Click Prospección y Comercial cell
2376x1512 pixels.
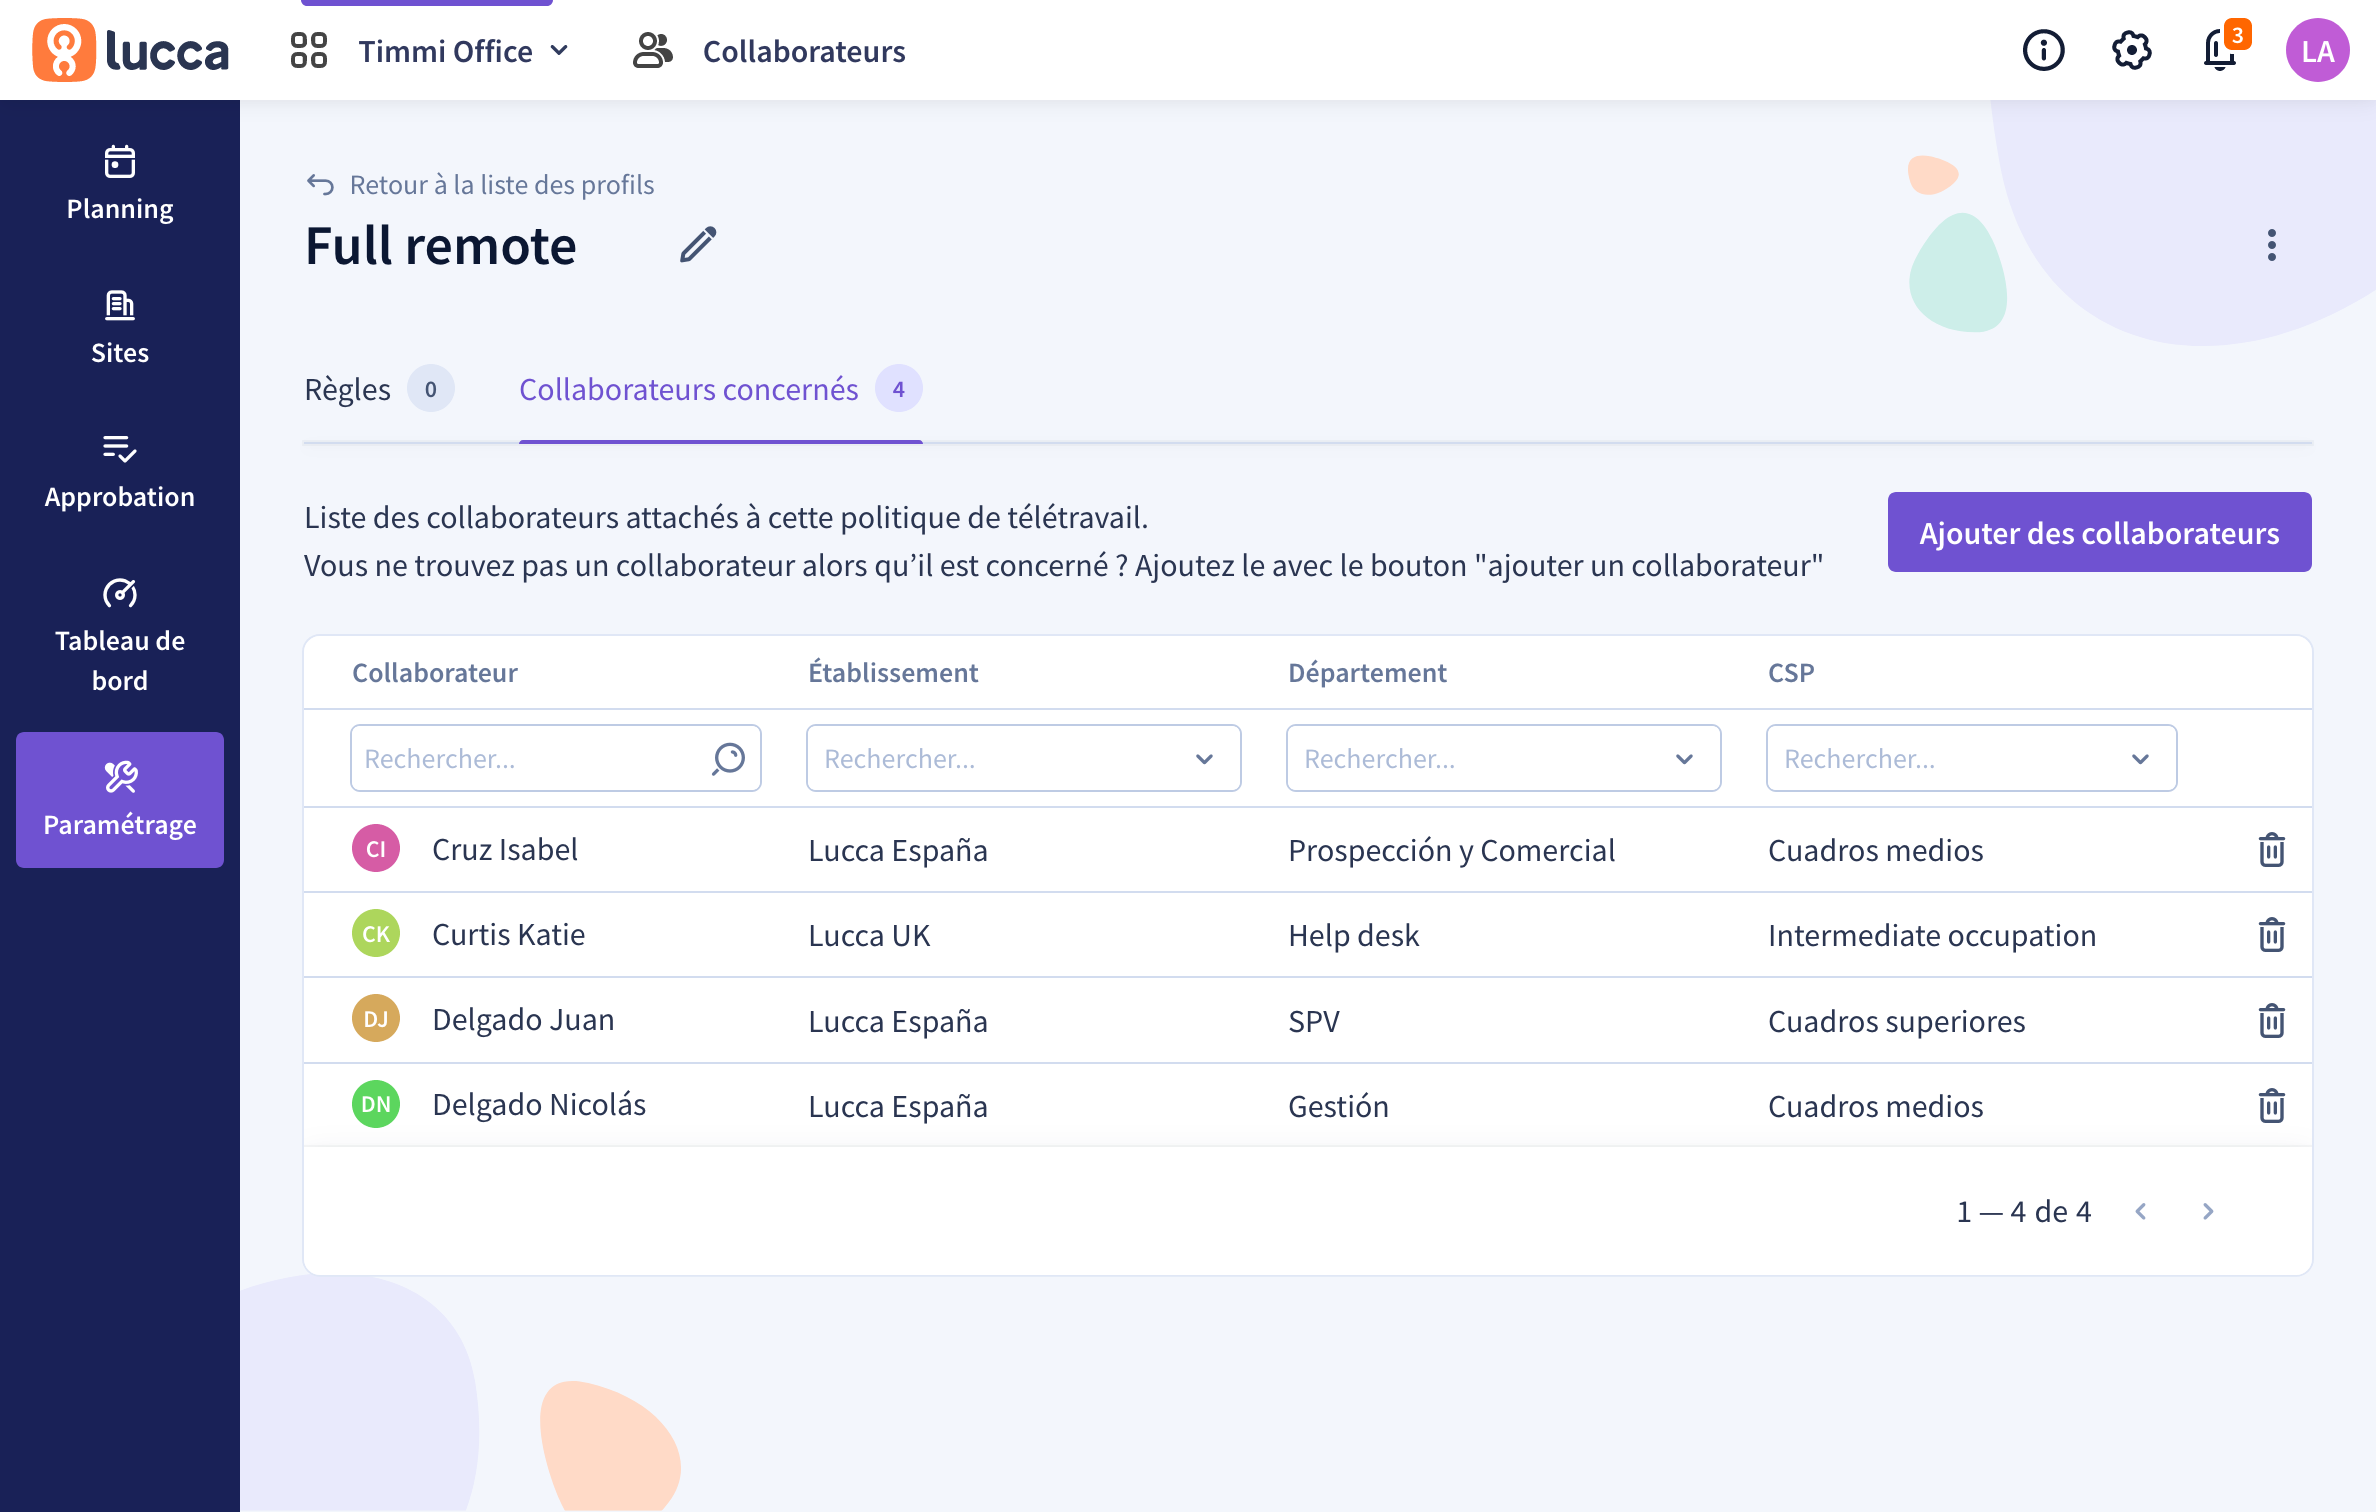click(x=1451, y=850)
